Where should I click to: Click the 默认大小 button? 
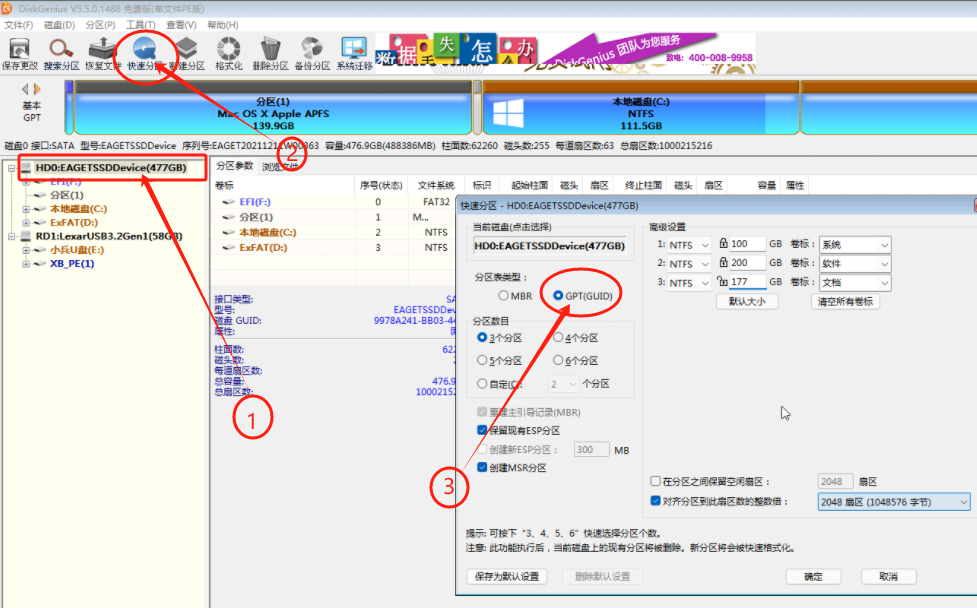(x=746, y=302)
